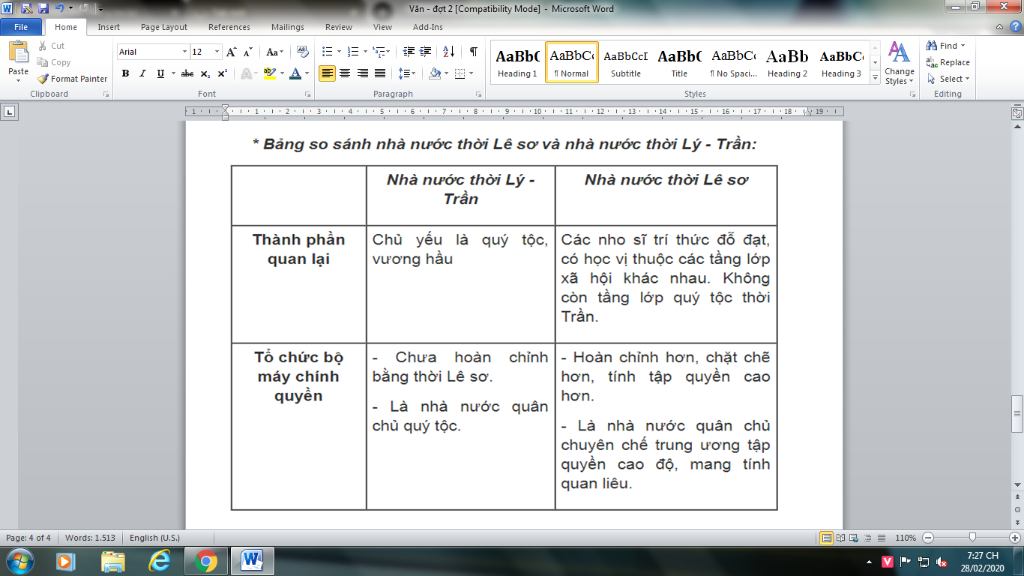This screenshot has width=1024, height=576.
Task: Click Replace in Editing group
Action: click(948, 62)
